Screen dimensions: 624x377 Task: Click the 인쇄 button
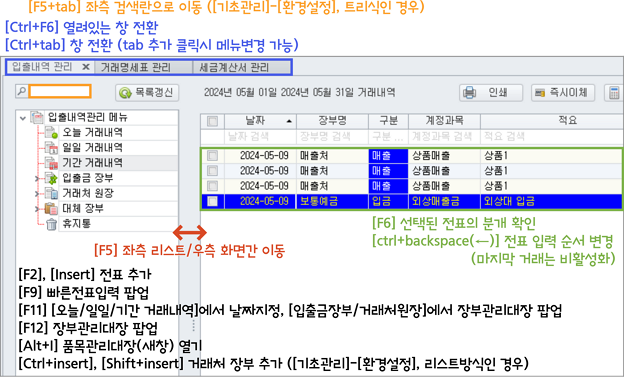pyautogui.click(x=491, y=93)
